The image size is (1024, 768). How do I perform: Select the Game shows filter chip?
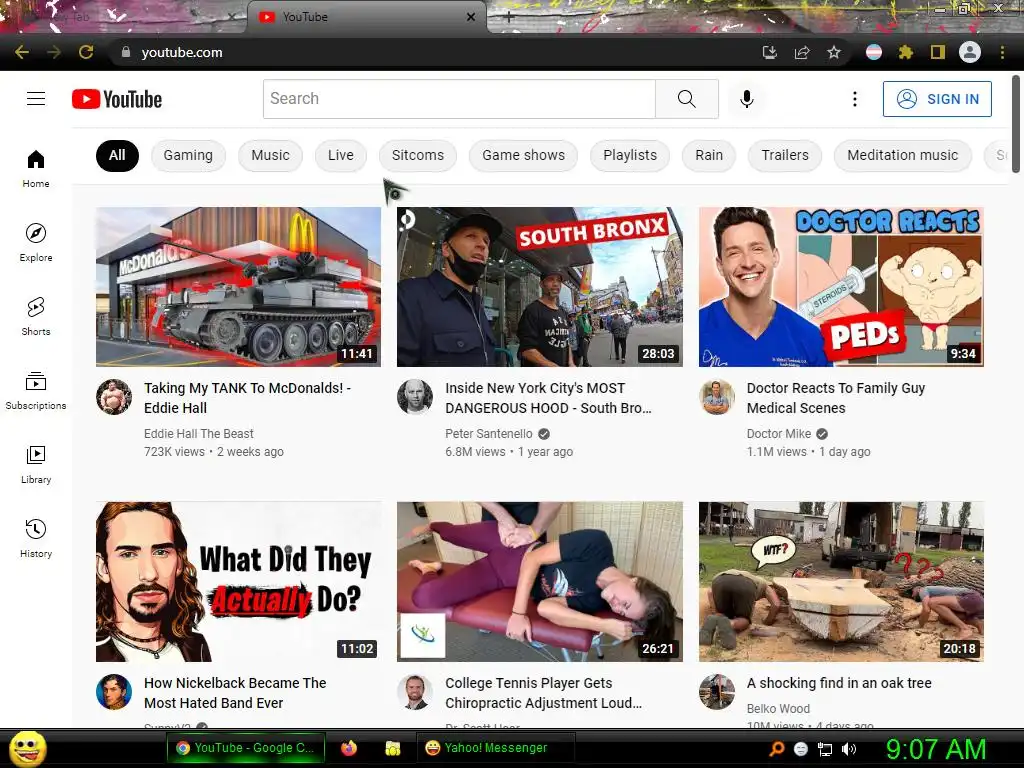(524, 155)
